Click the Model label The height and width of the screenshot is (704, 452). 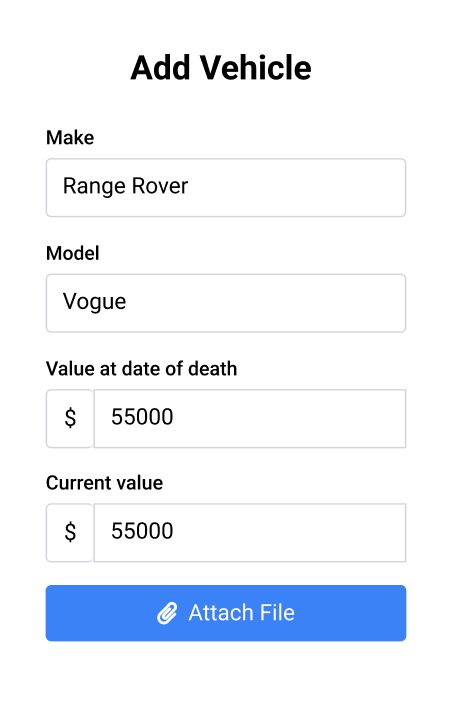pyautogui.click(x=72, y=253)
